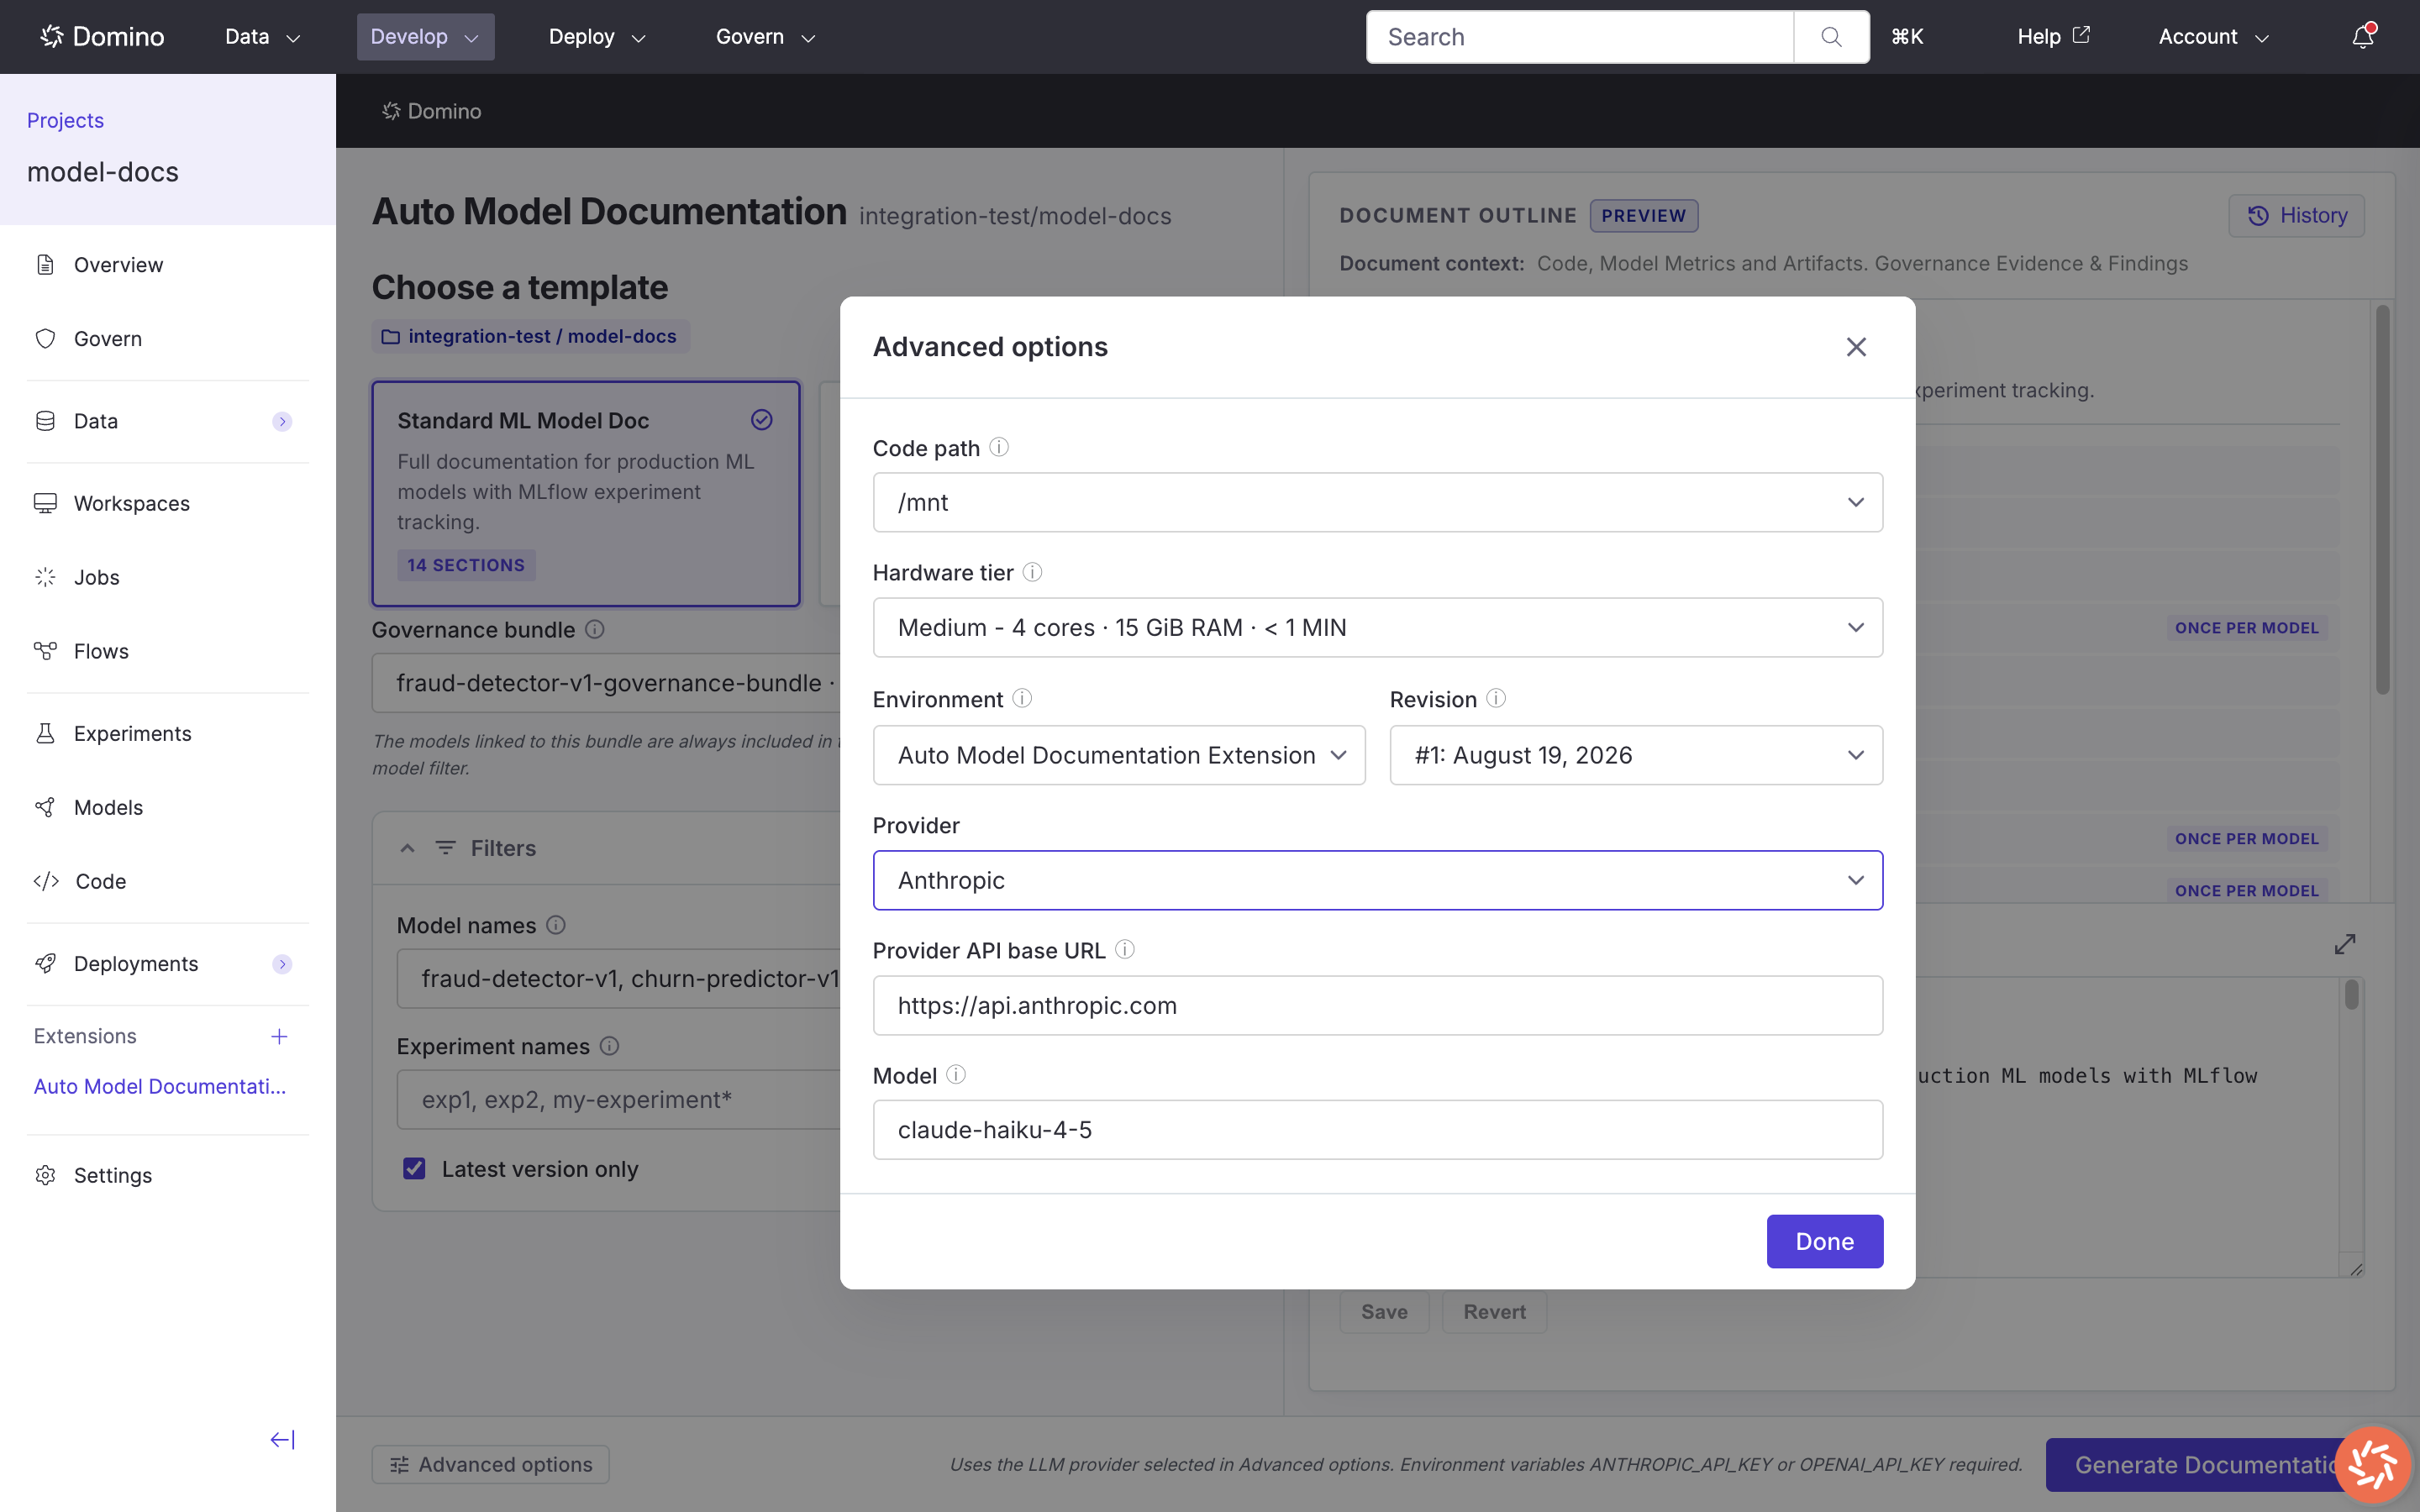2420x1512 pixels.
Task: Open the notifications bell
Action: (2363, 36)
